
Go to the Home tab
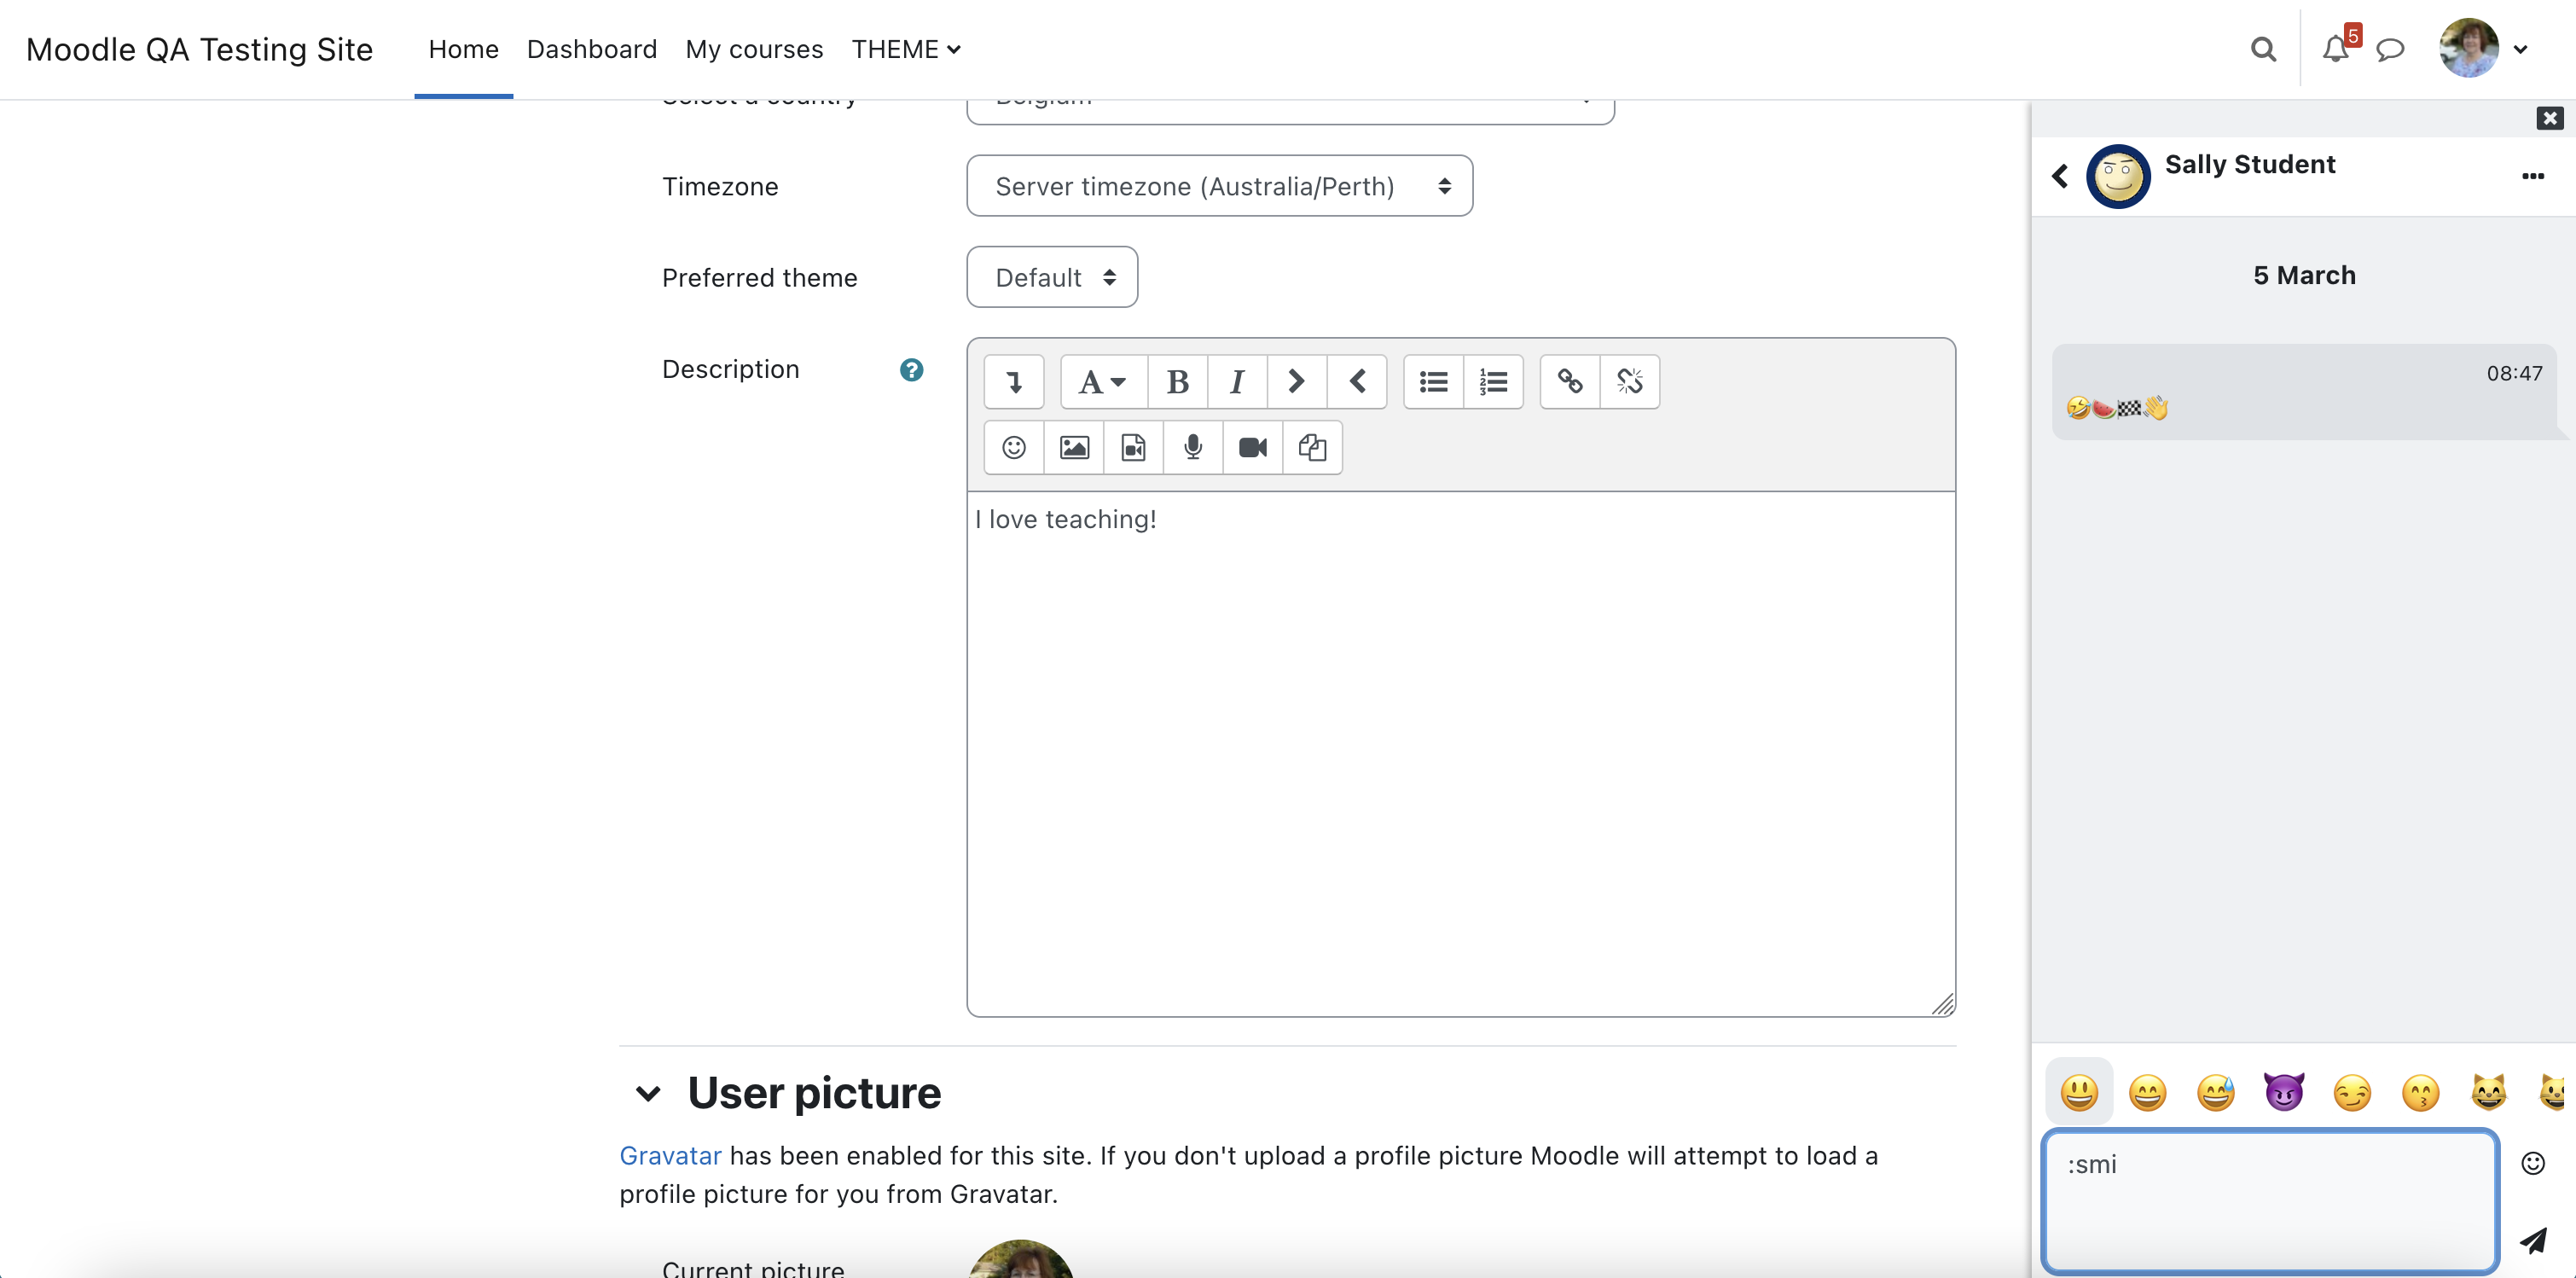coord(463,49)
